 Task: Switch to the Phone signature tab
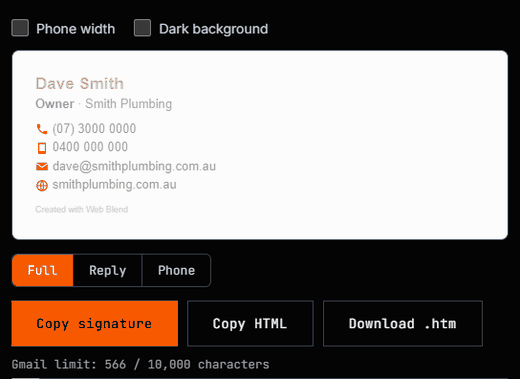click(176, 270)
